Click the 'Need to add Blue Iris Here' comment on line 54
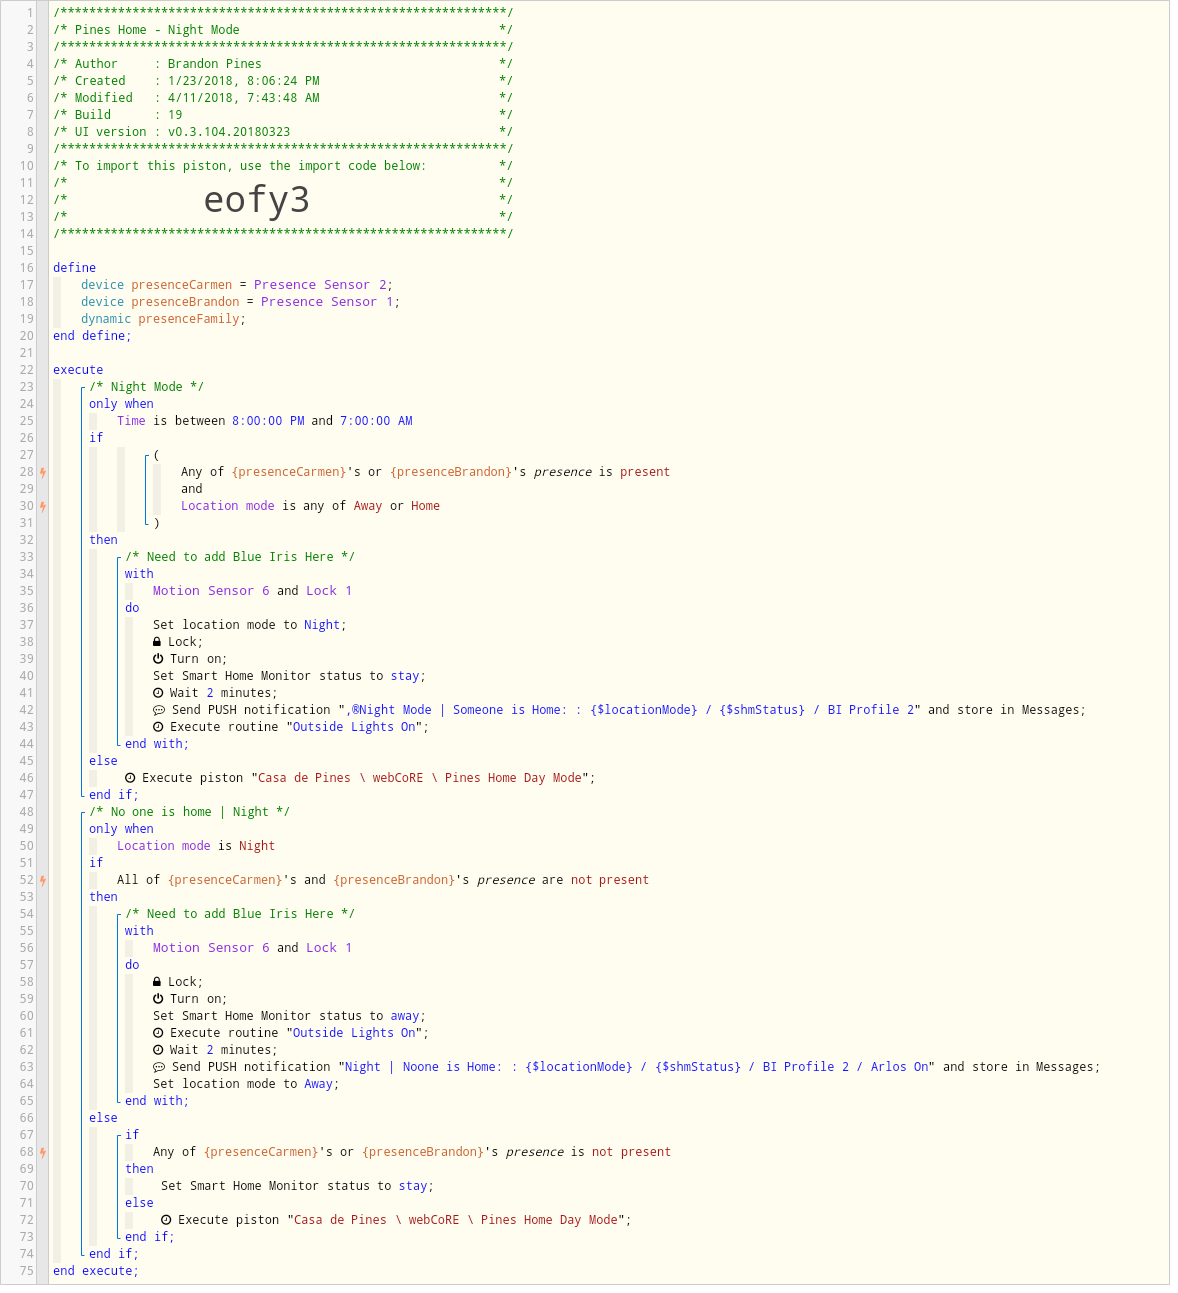This screenshot has height=1293, width=1178. [240, 914]
